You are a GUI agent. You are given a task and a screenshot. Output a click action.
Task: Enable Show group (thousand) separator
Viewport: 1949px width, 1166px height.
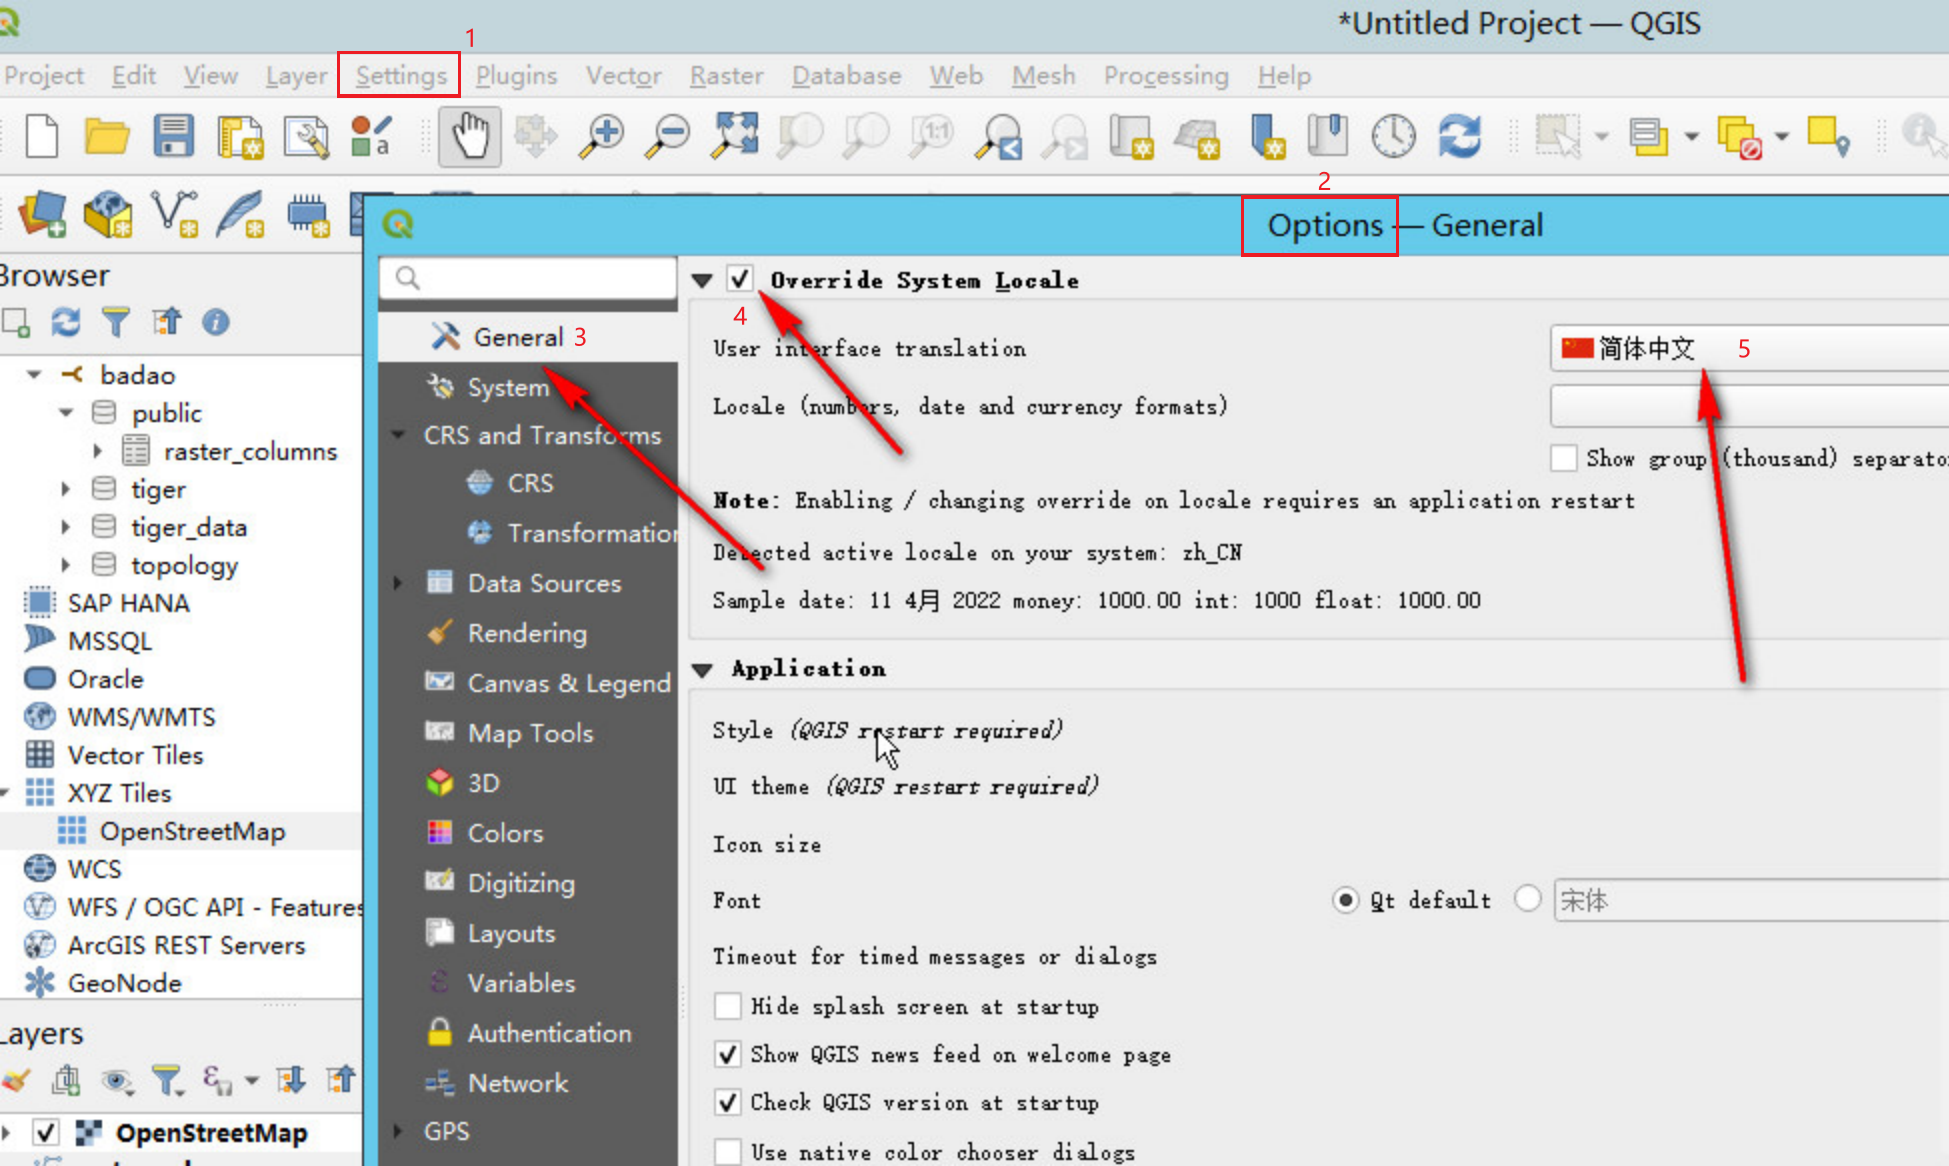[x=1563, y=458]
